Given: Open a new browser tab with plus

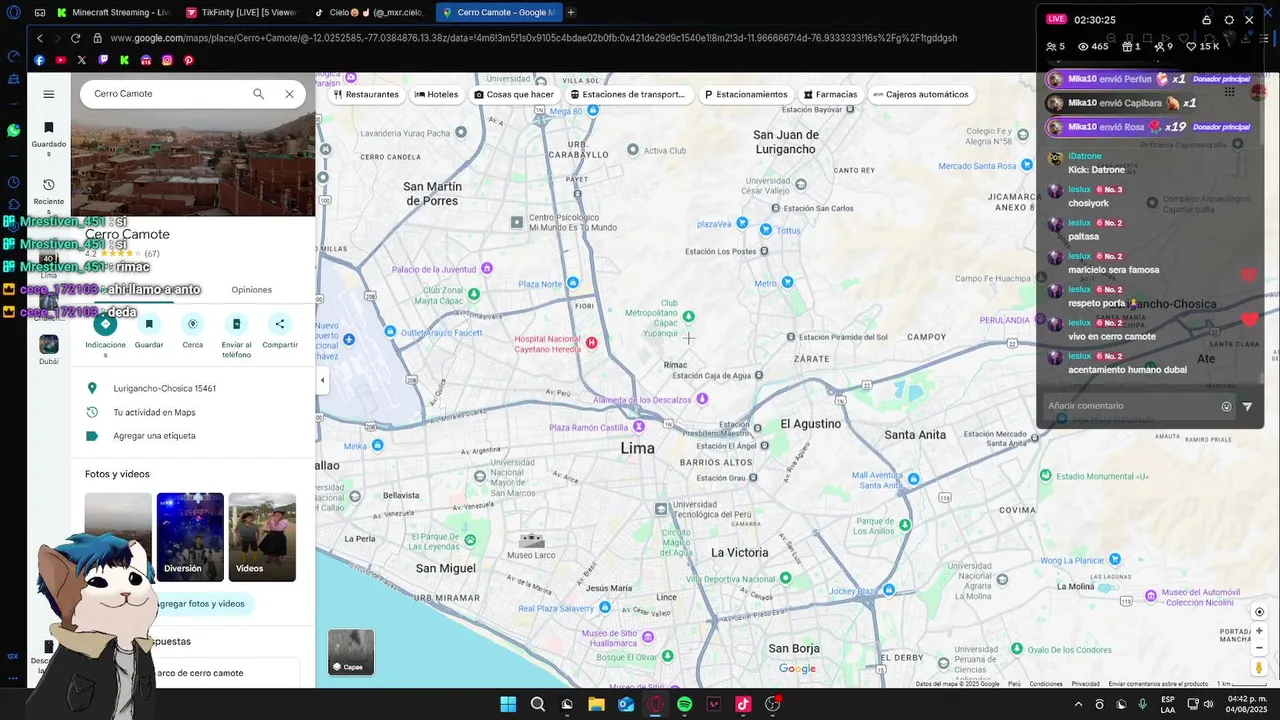Looking at the screenshot, I should 571,12.
